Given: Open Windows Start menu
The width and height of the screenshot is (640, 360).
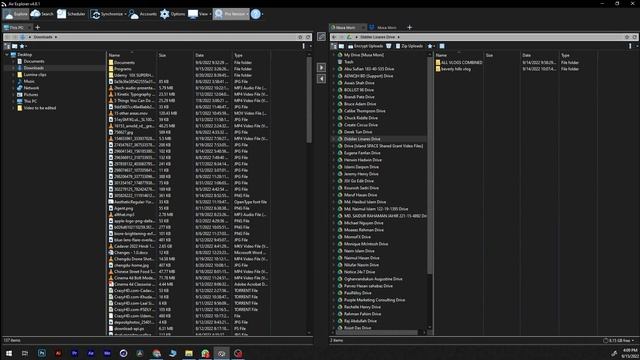Looking at the screenshot, I should (x=9, y=353).
